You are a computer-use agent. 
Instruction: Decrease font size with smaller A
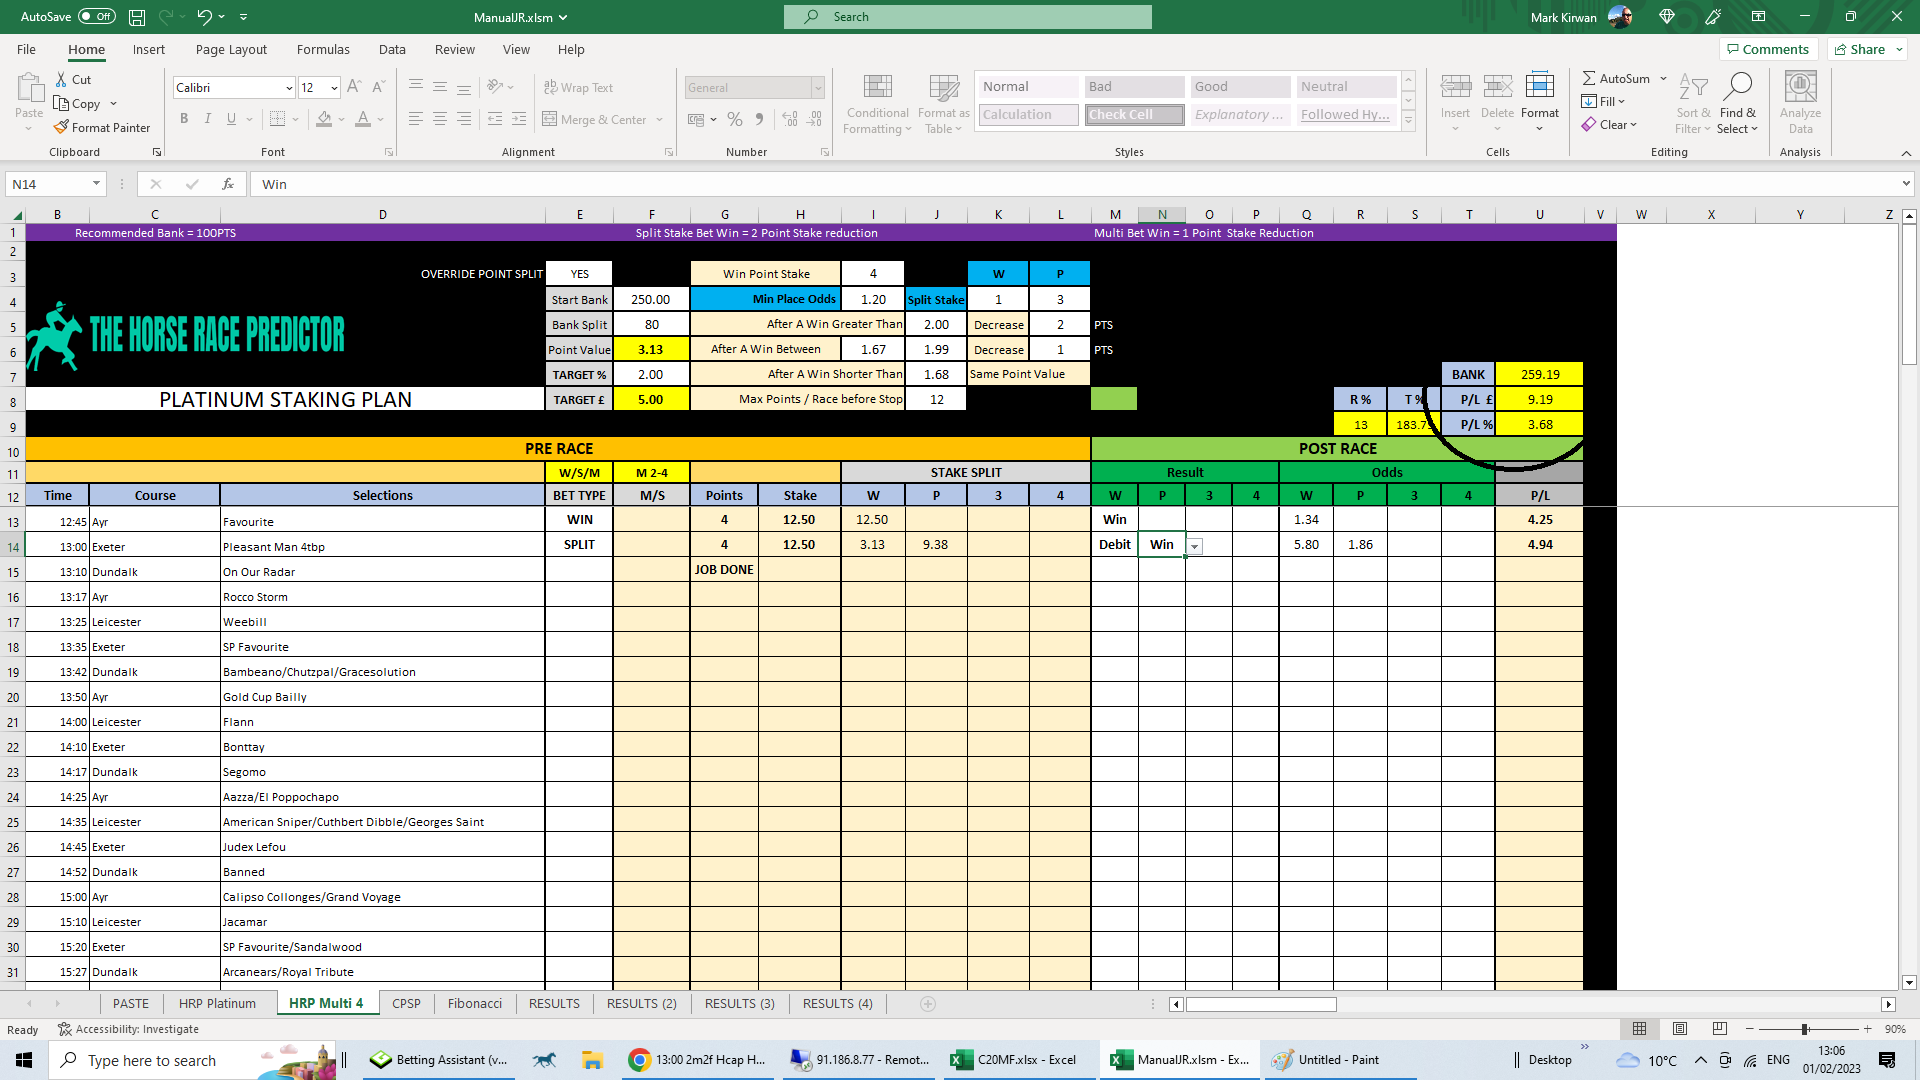378,88
